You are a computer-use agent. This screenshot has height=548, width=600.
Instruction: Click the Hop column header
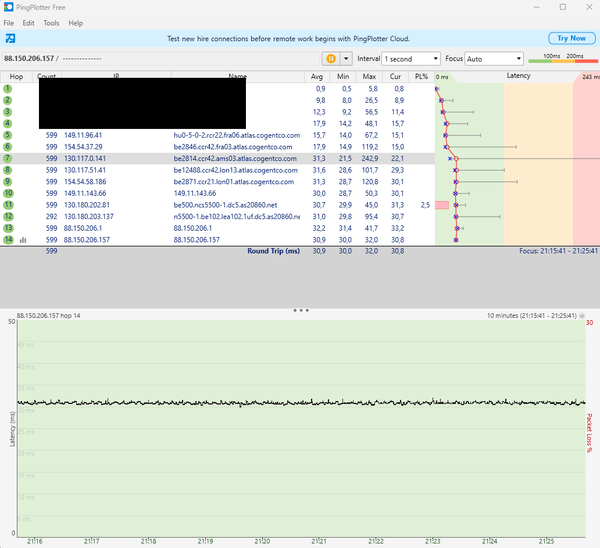[16, 77]
